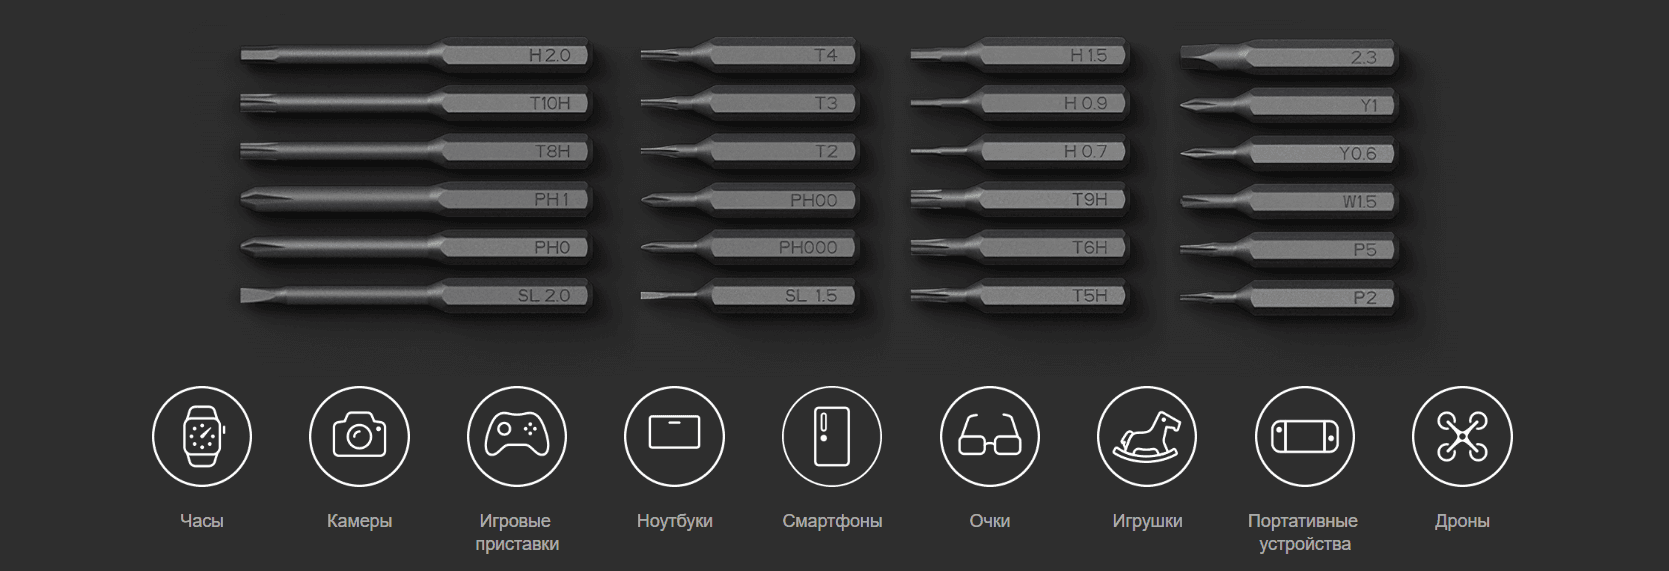
Task: Select the eyeglasses icon
Action: coord(989,437)
